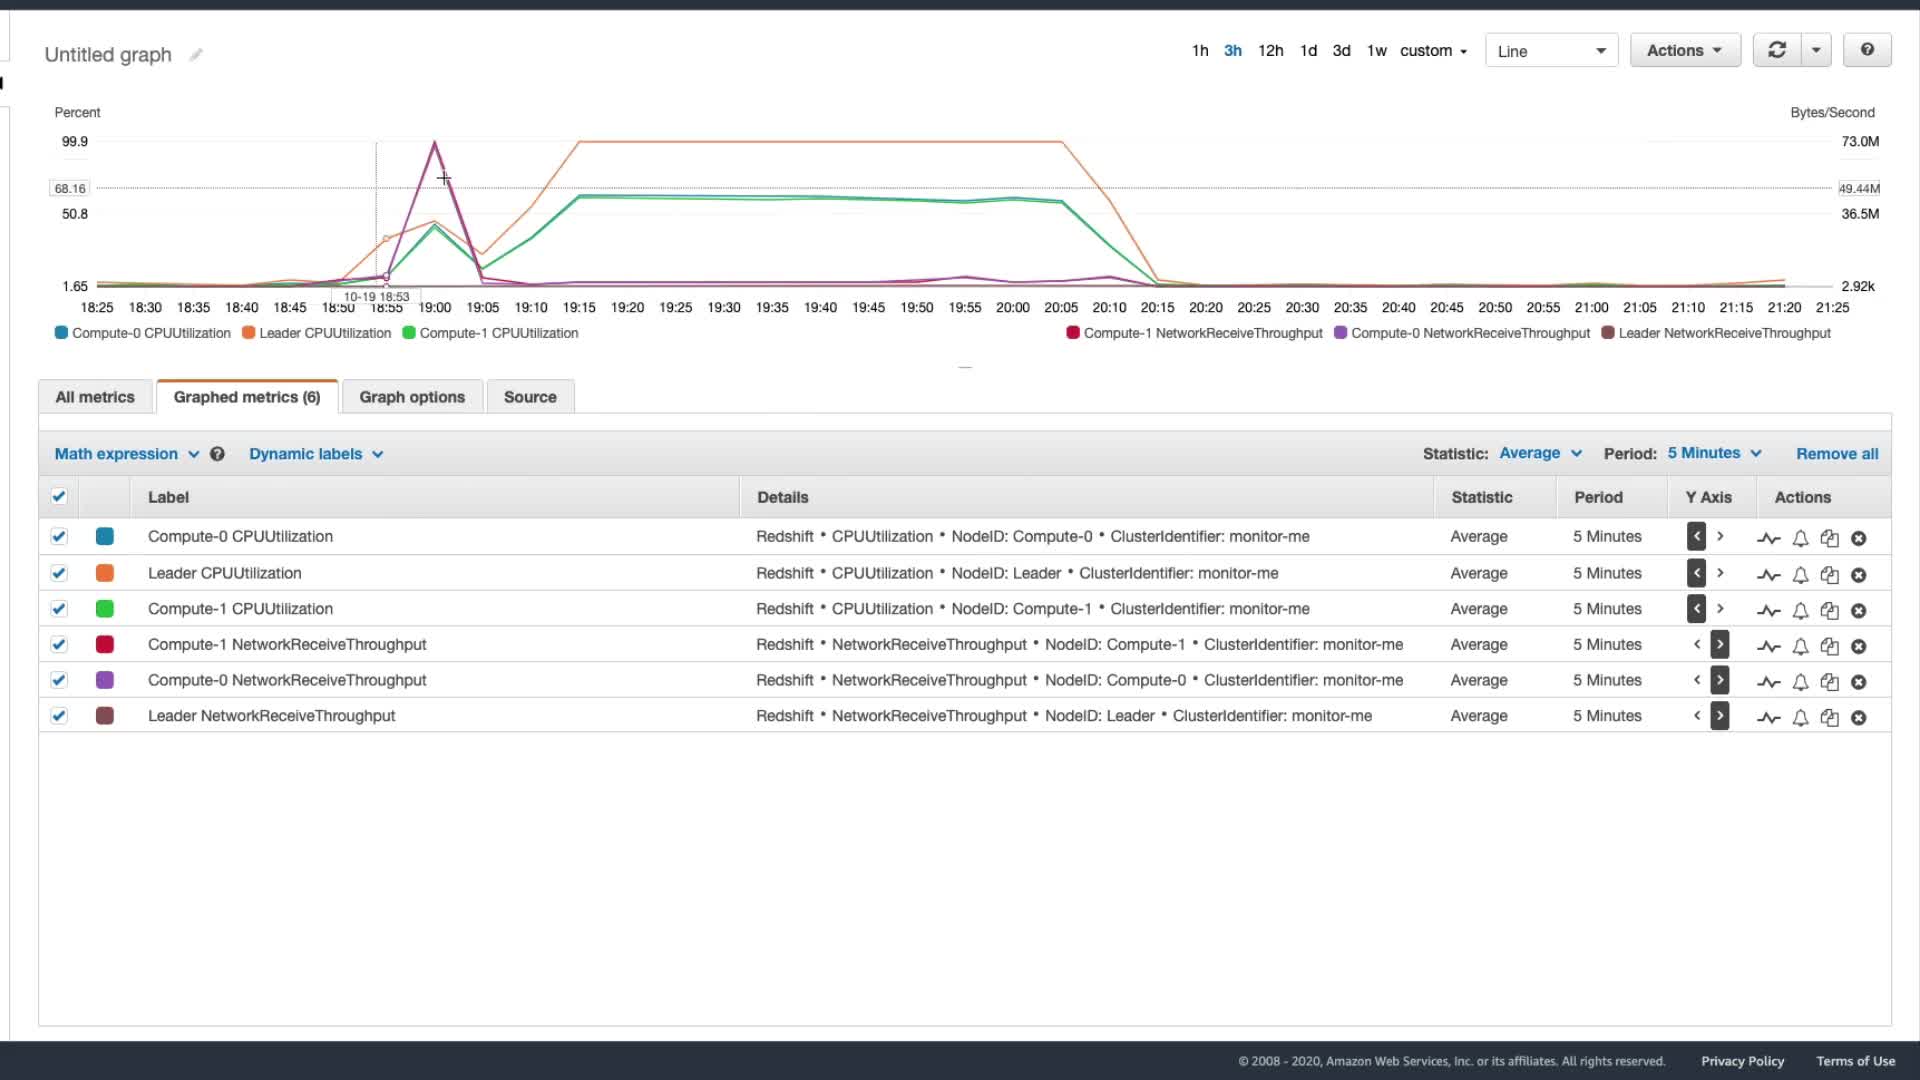Click the Remove all link
1920x1080 pixels.
(1837, 454)
